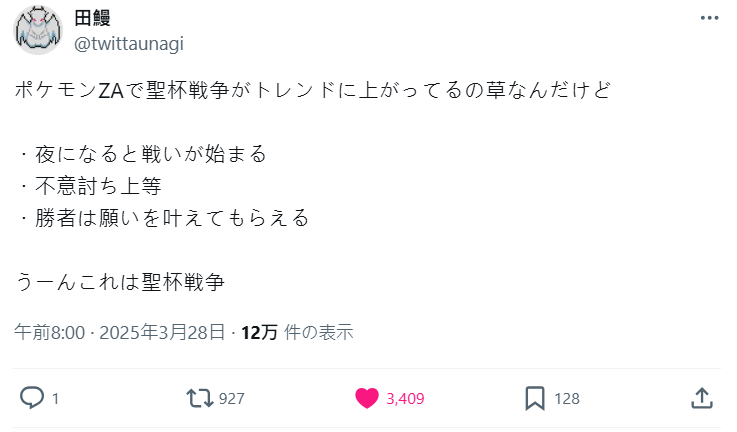Click the @twittaunagi handle
Screen dimensions: 737x432
(129, 43)
